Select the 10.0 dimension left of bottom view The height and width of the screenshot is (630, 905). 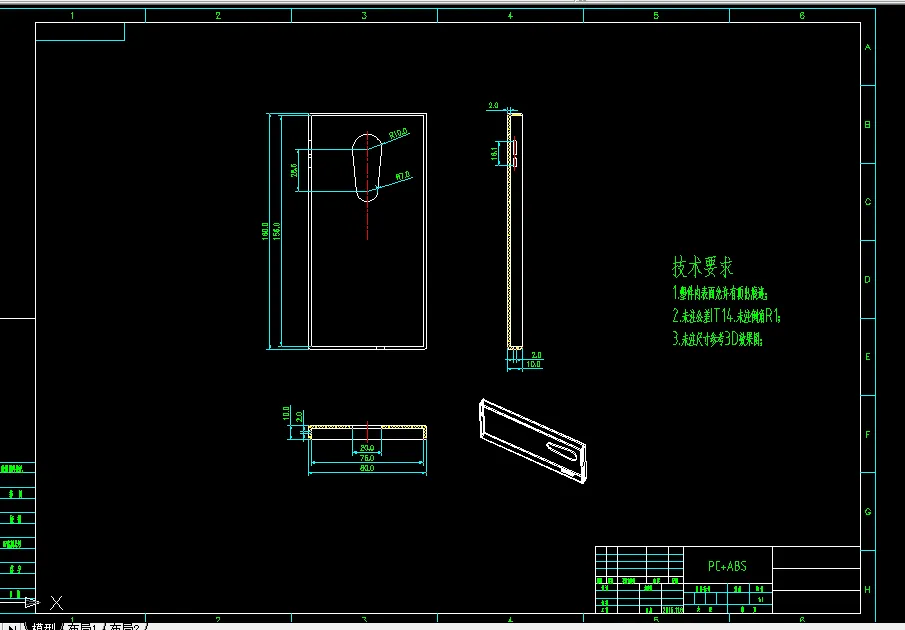coord(286,414)
